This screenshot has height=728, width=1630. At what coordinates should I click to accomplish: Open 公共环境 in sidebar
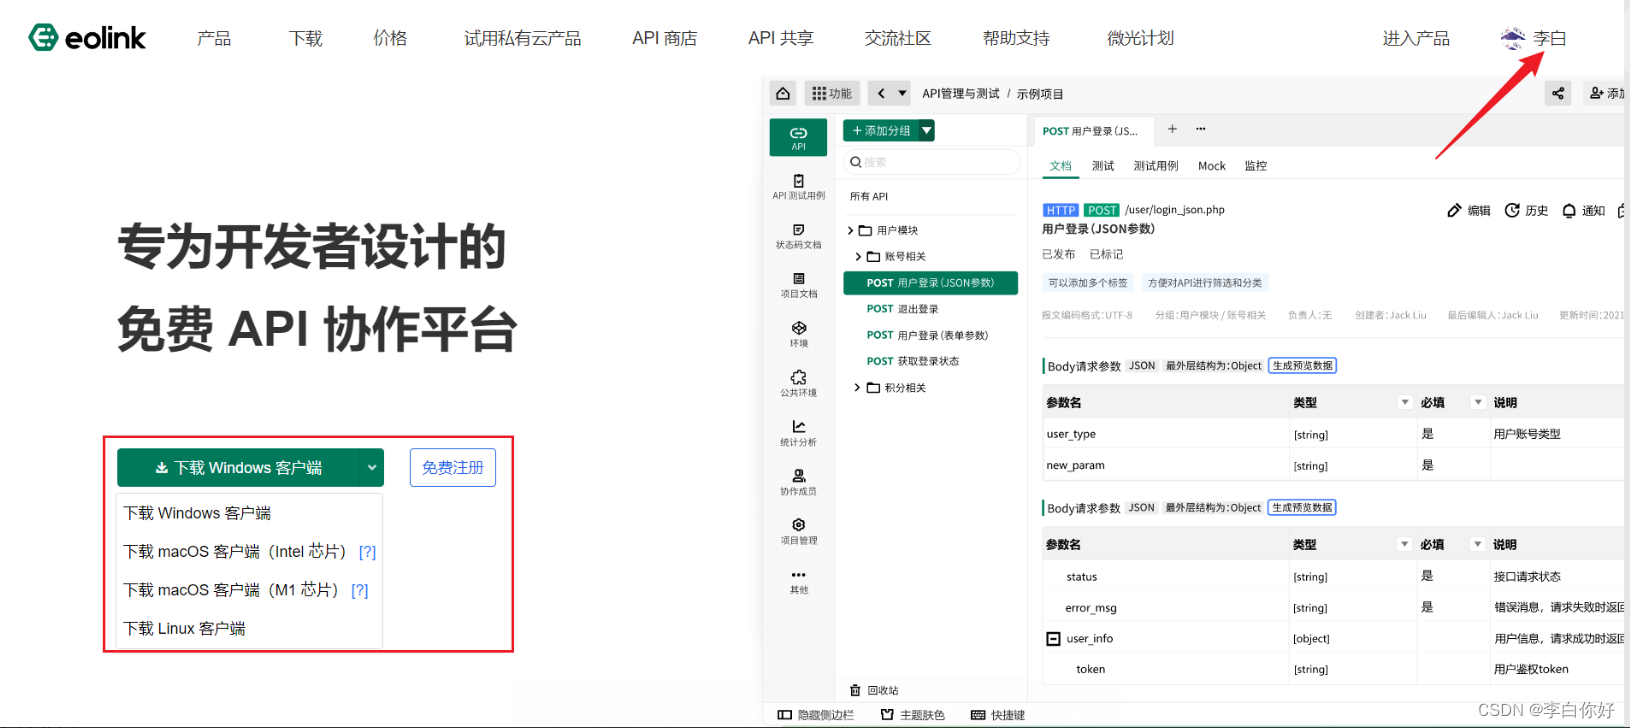(798, 383)
